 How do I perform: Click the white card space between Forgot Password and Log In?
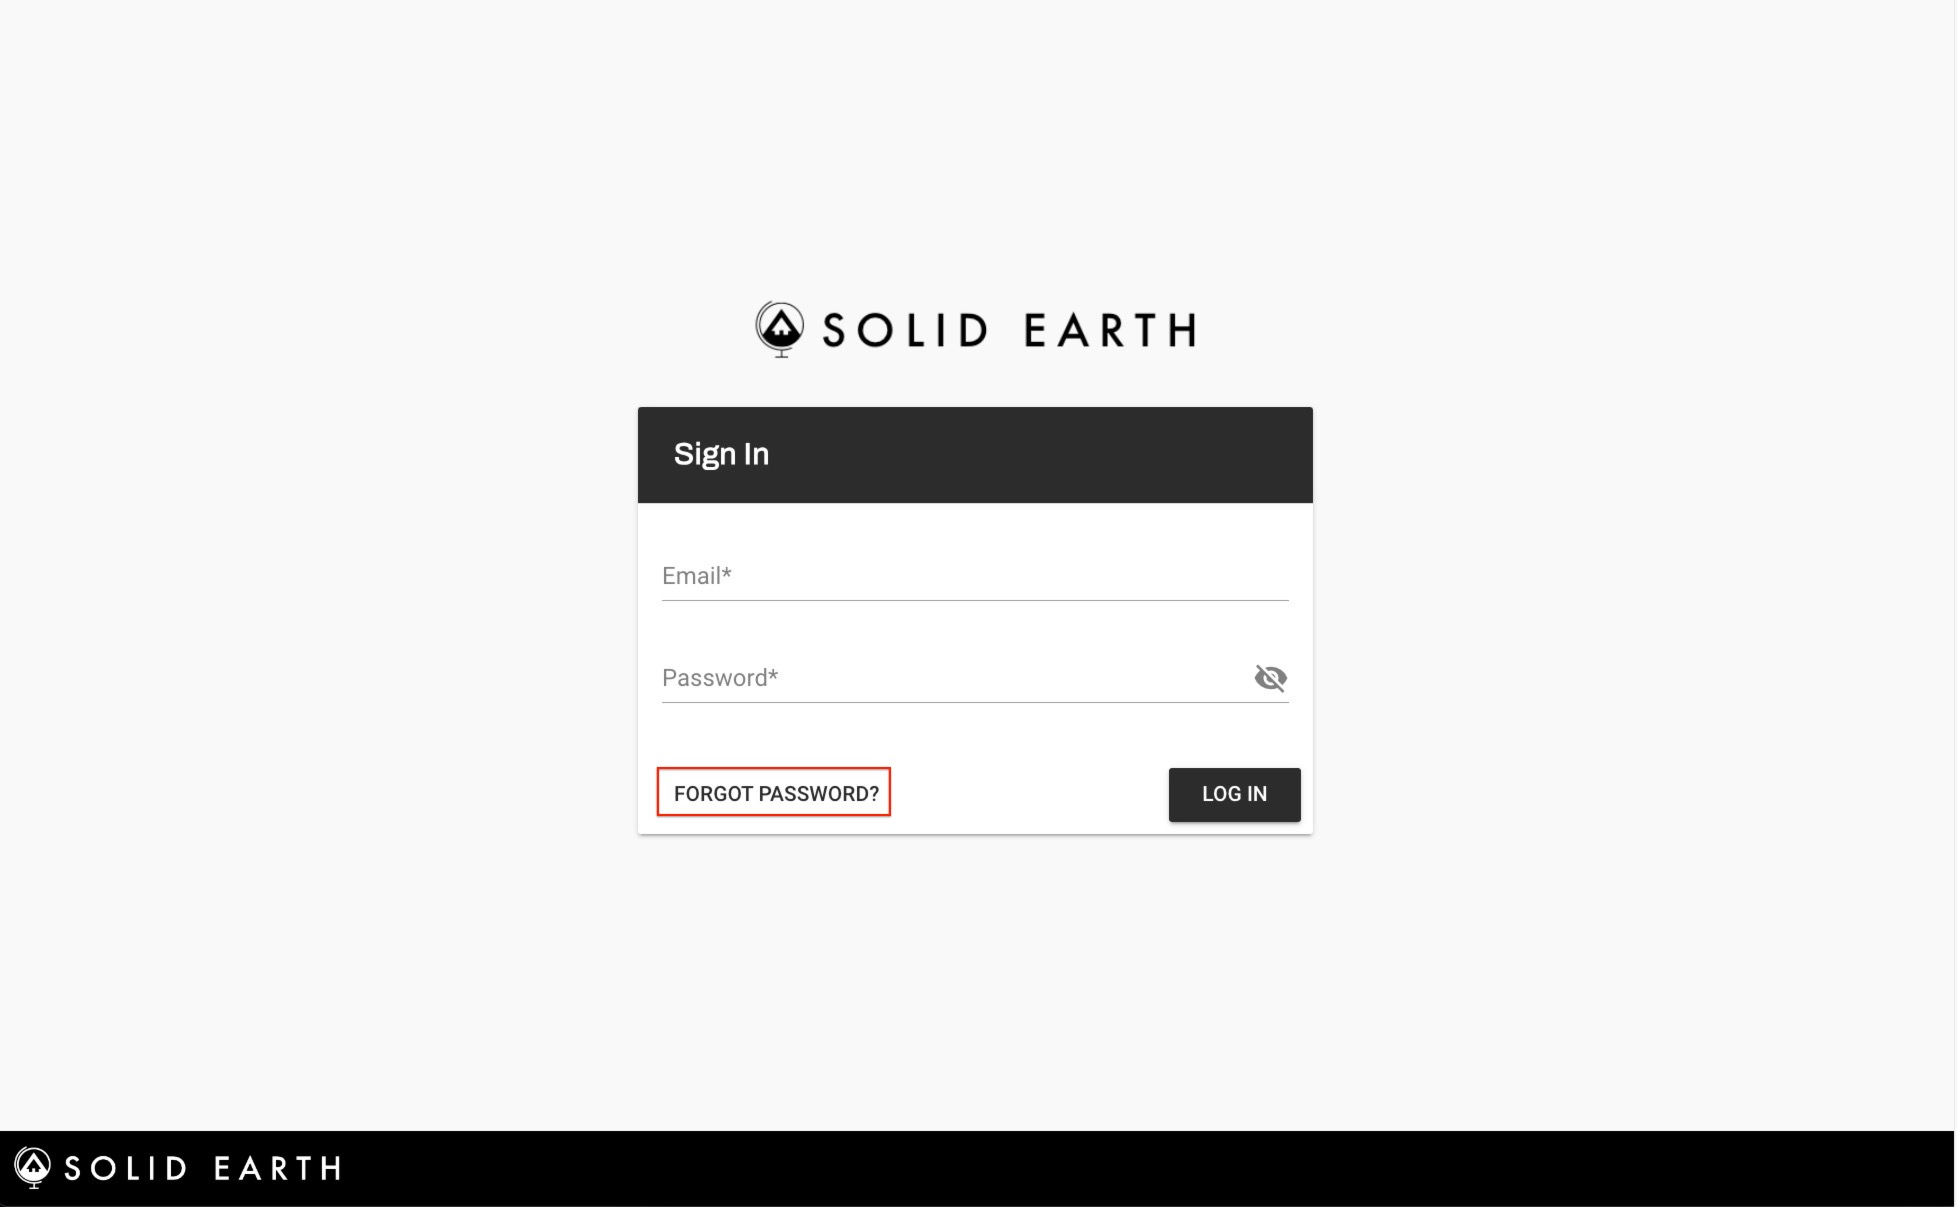pos(1030,794)
